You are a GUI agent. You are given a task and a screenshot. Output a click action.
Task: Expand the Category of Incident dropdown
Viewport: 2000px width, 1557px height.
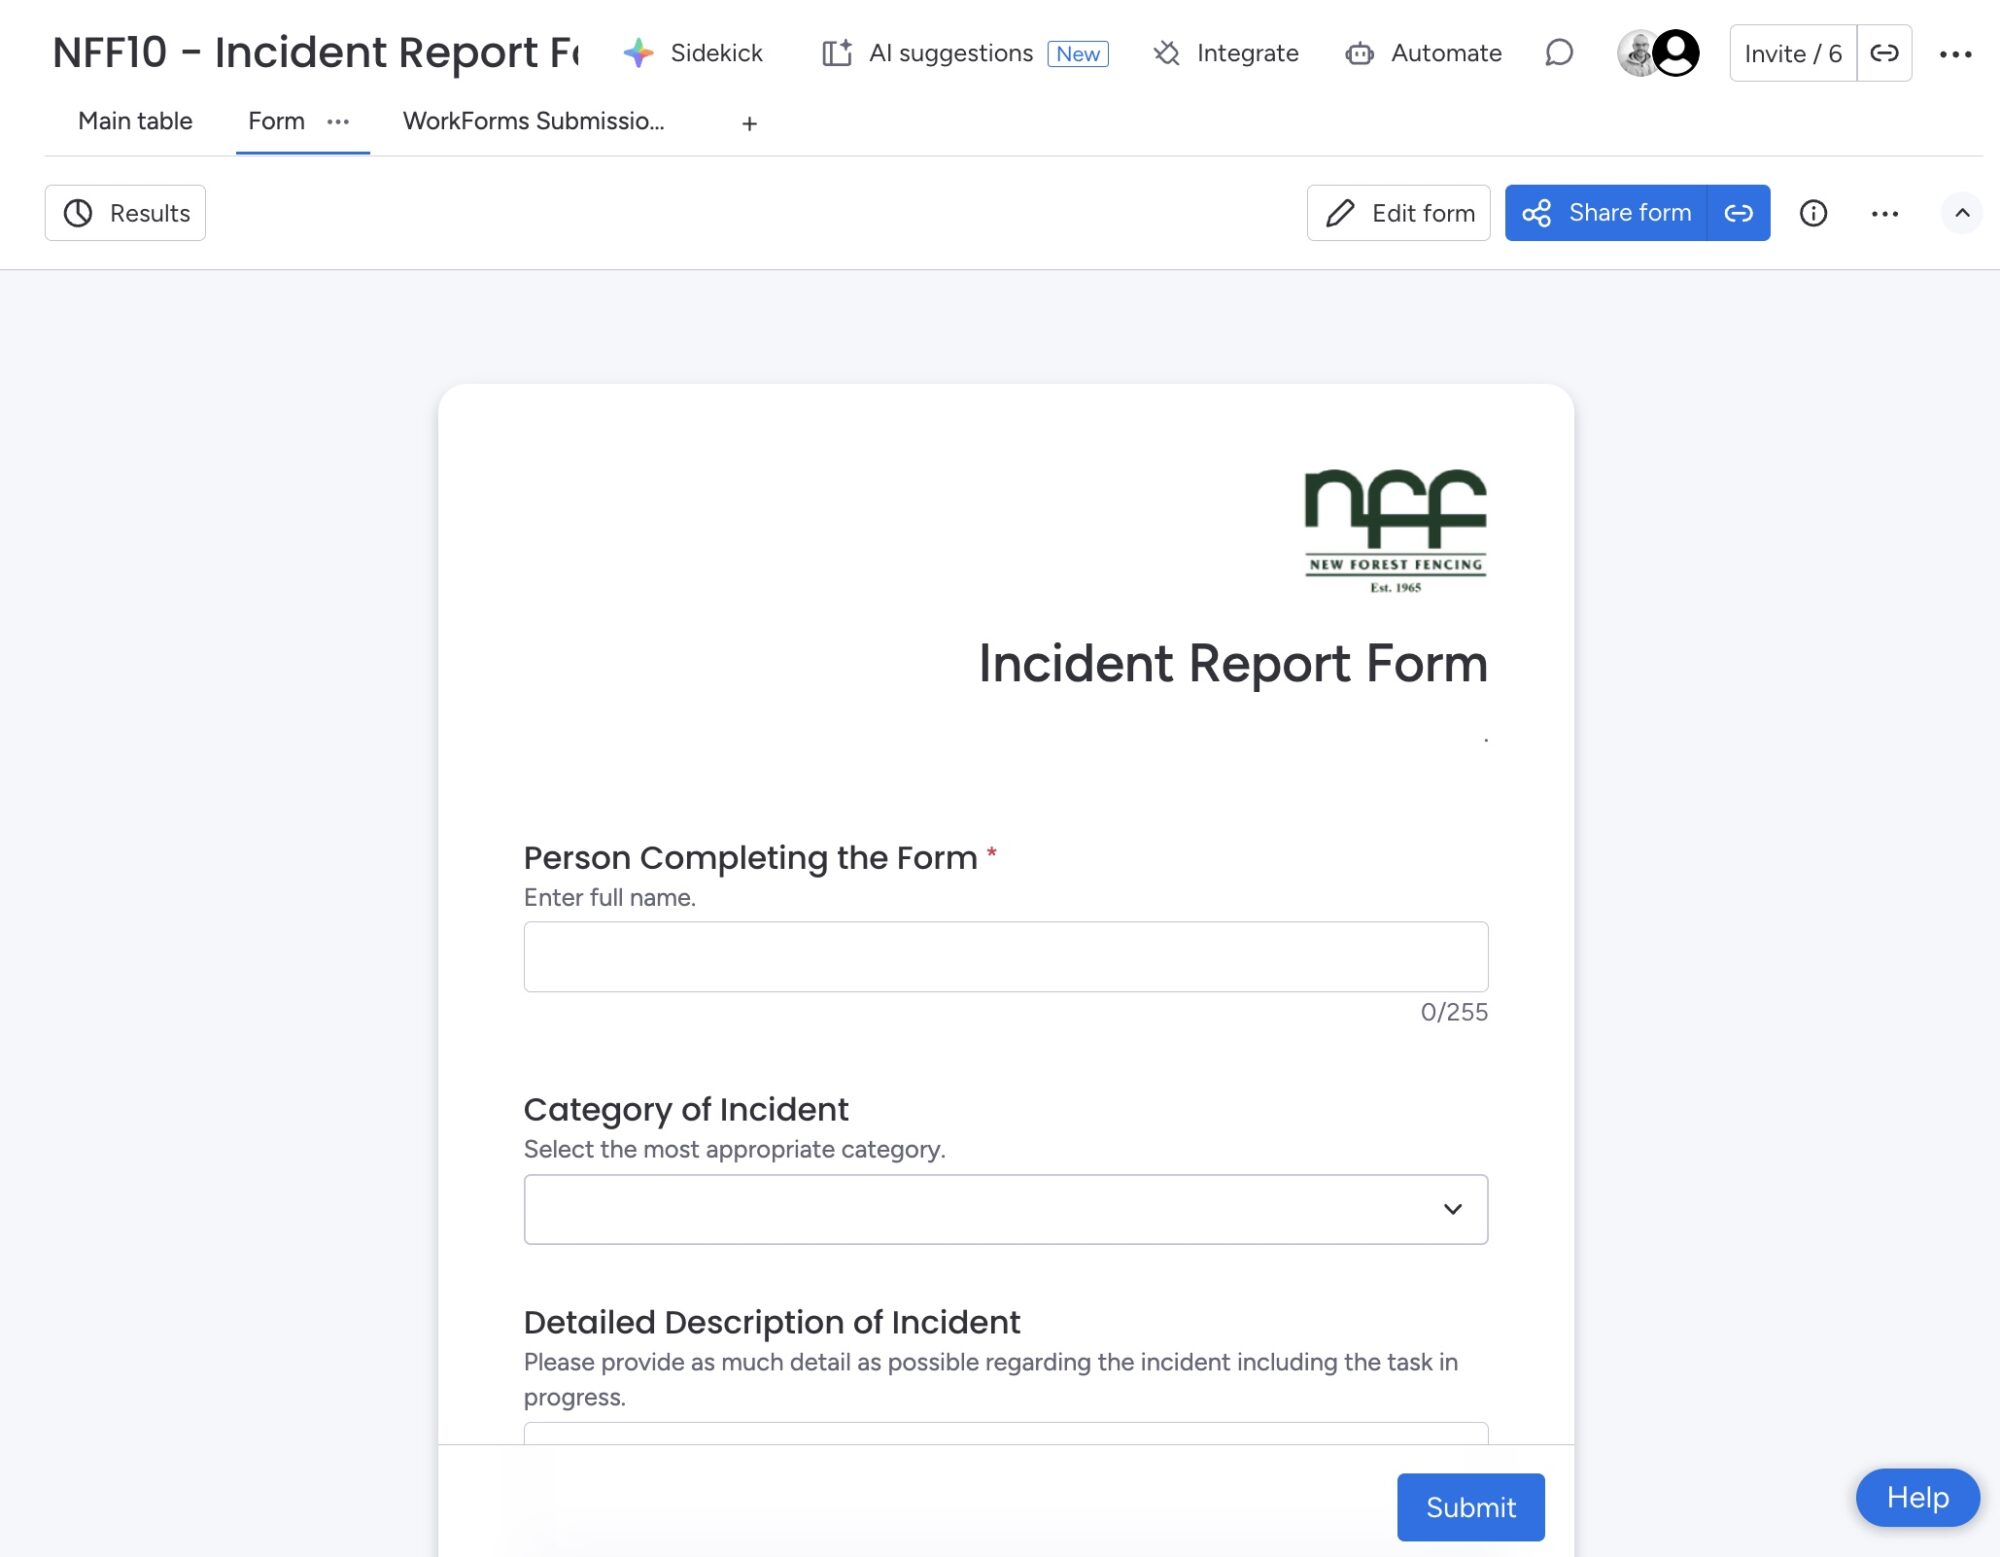coord(1005,1209)
